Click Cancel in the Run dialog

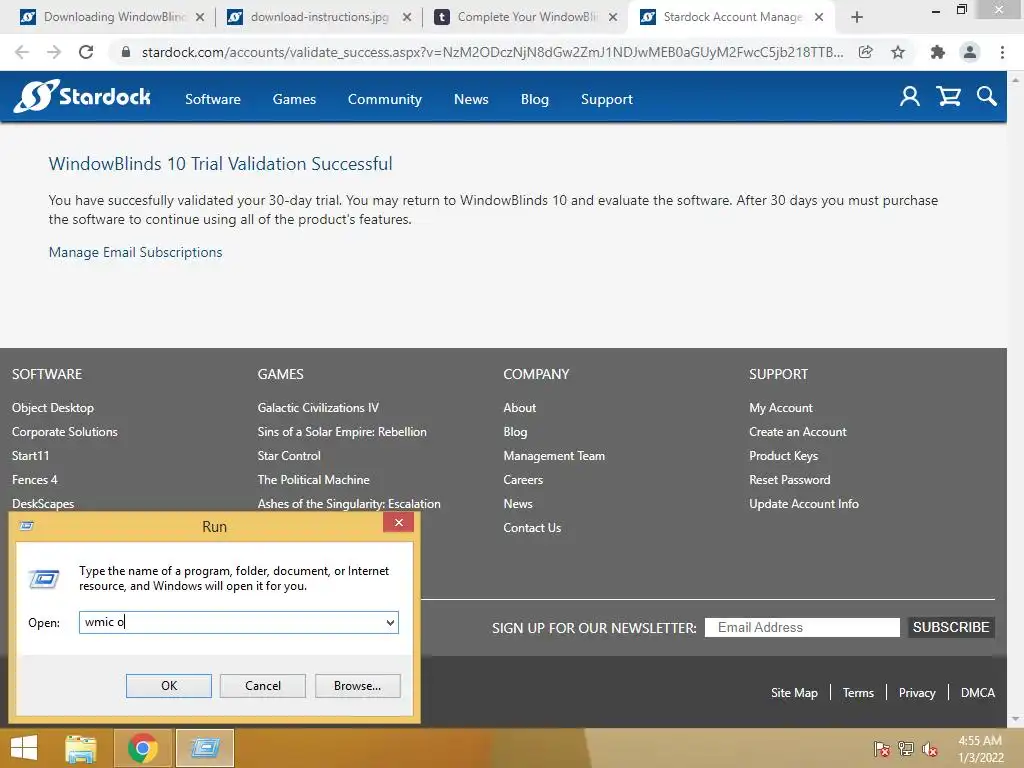point(263,686)
